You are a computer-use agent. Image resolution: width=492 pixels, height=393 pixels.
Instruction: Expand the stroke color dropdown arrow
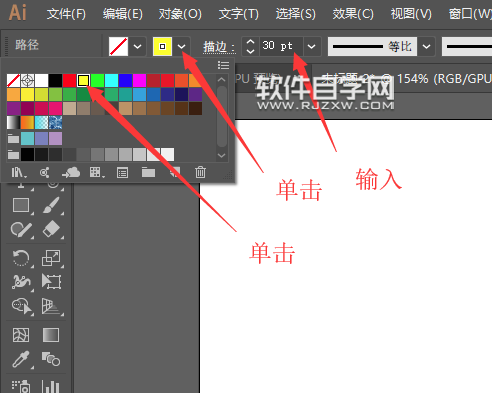point(181,46)
